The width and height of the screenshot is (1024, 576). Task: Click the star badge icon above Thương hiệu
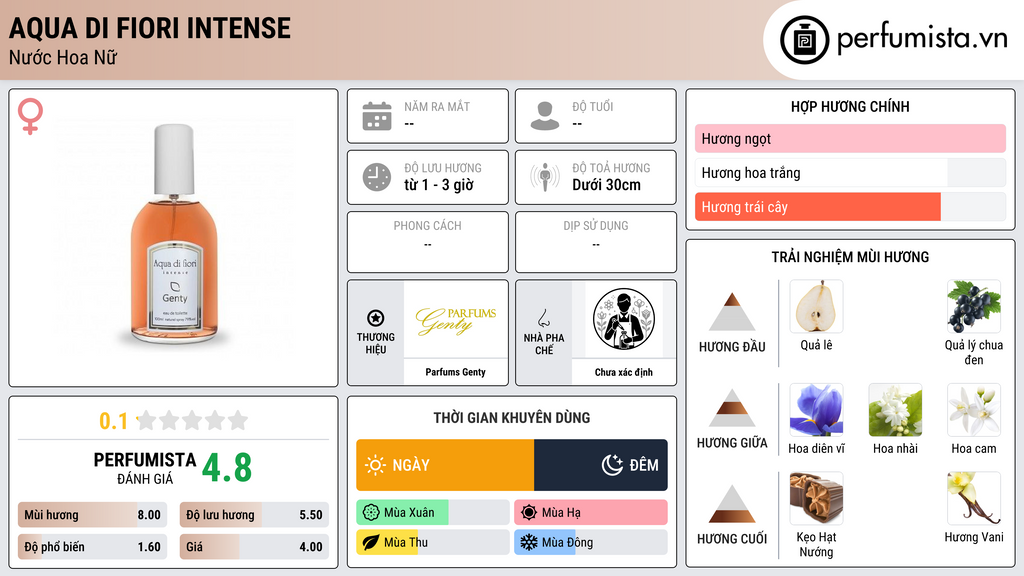[376, 318]
